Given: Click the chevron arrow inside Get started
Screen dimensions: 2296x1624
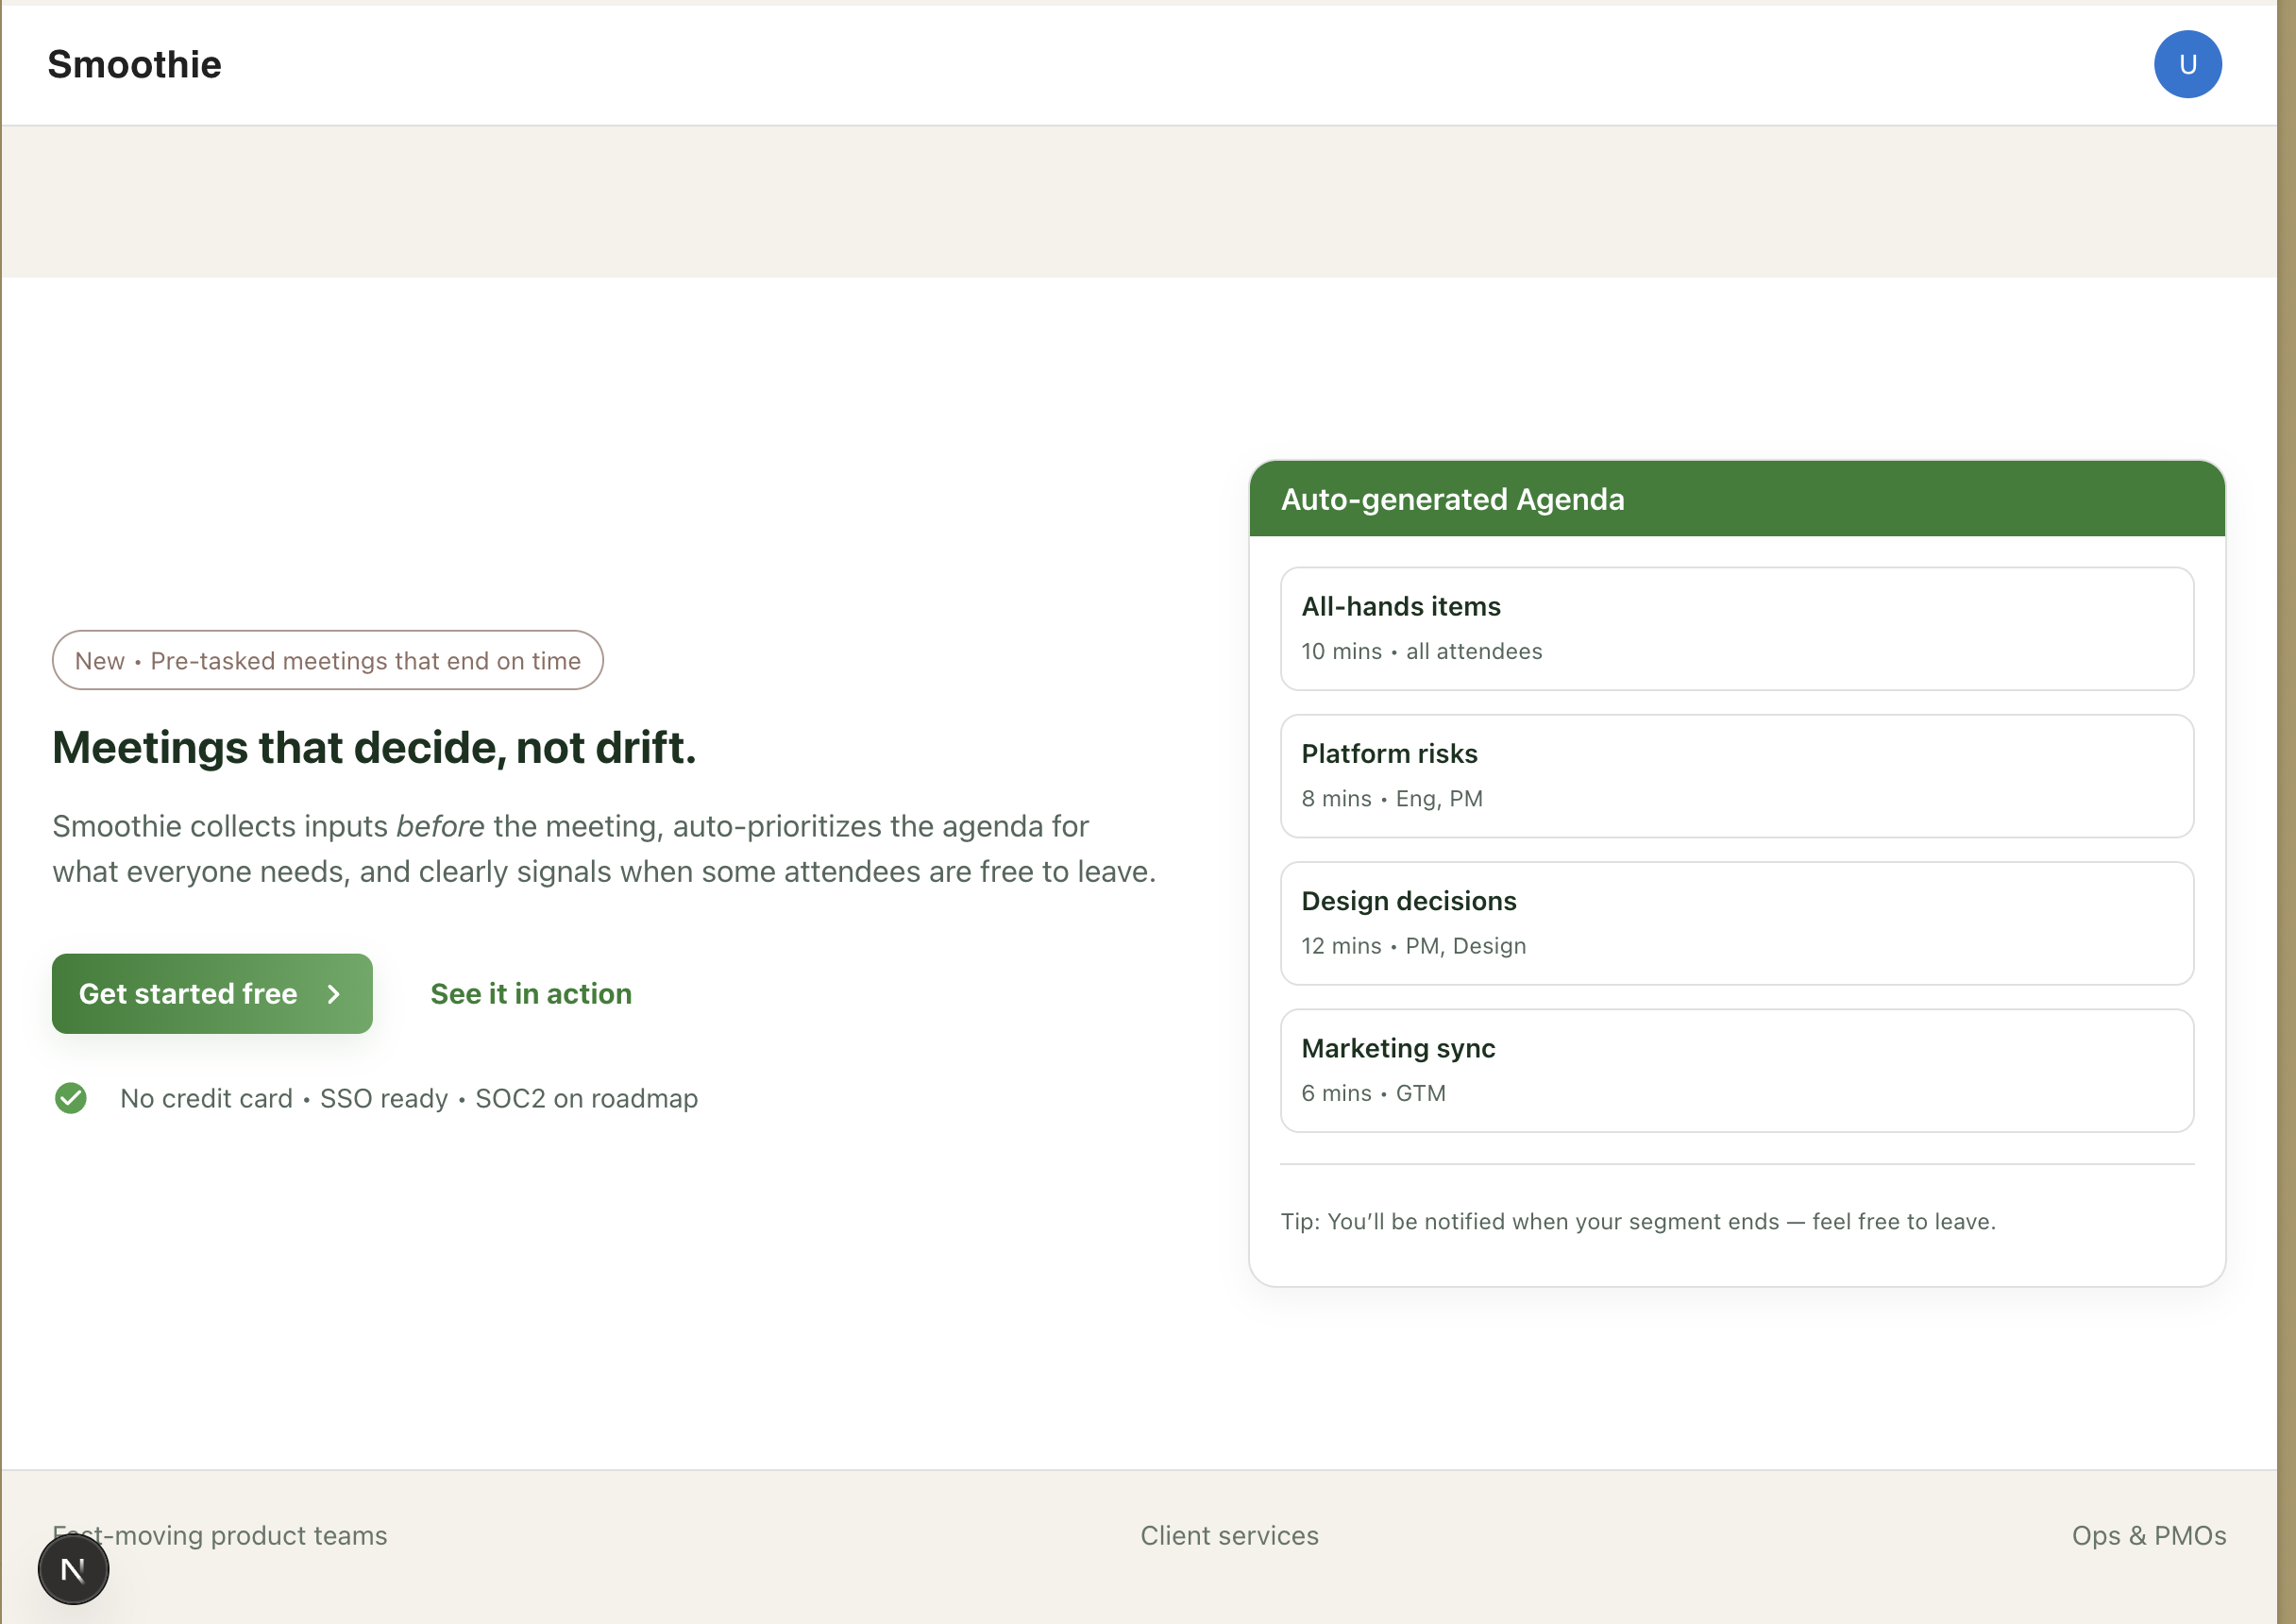Looking at the screenshot, I should (x=334, y=994).
